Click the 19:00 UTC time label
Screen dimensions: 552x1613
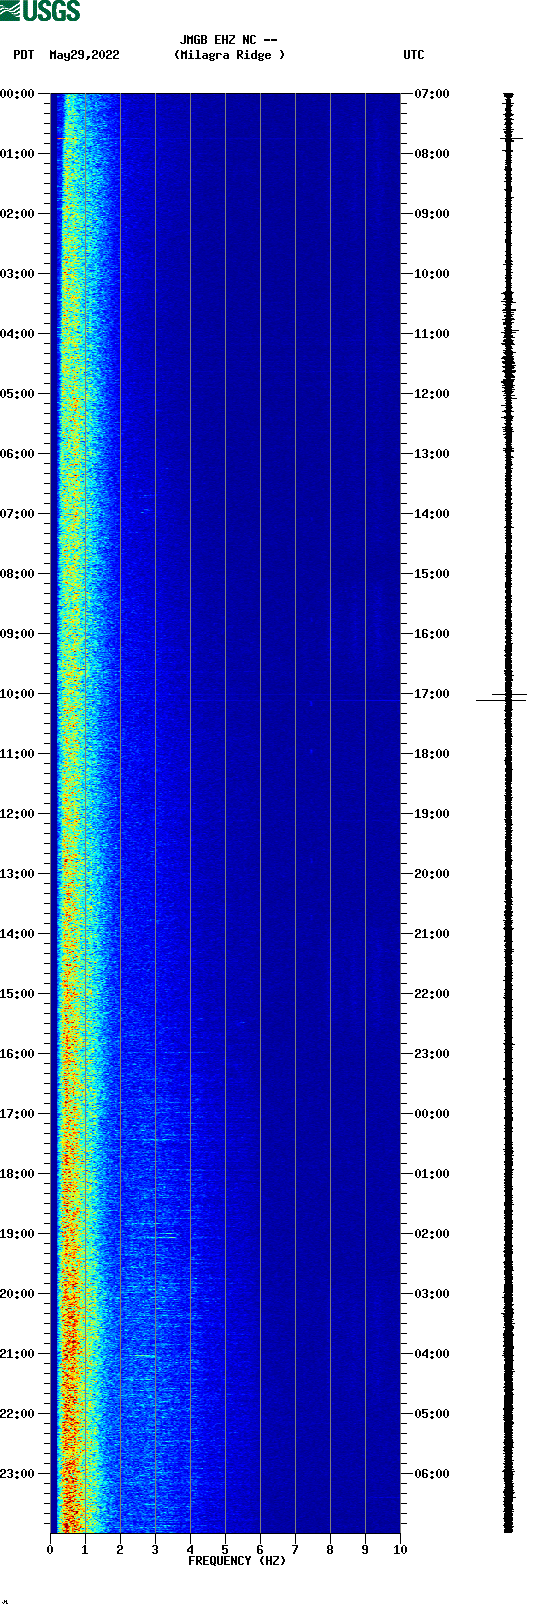click(432, 814)
